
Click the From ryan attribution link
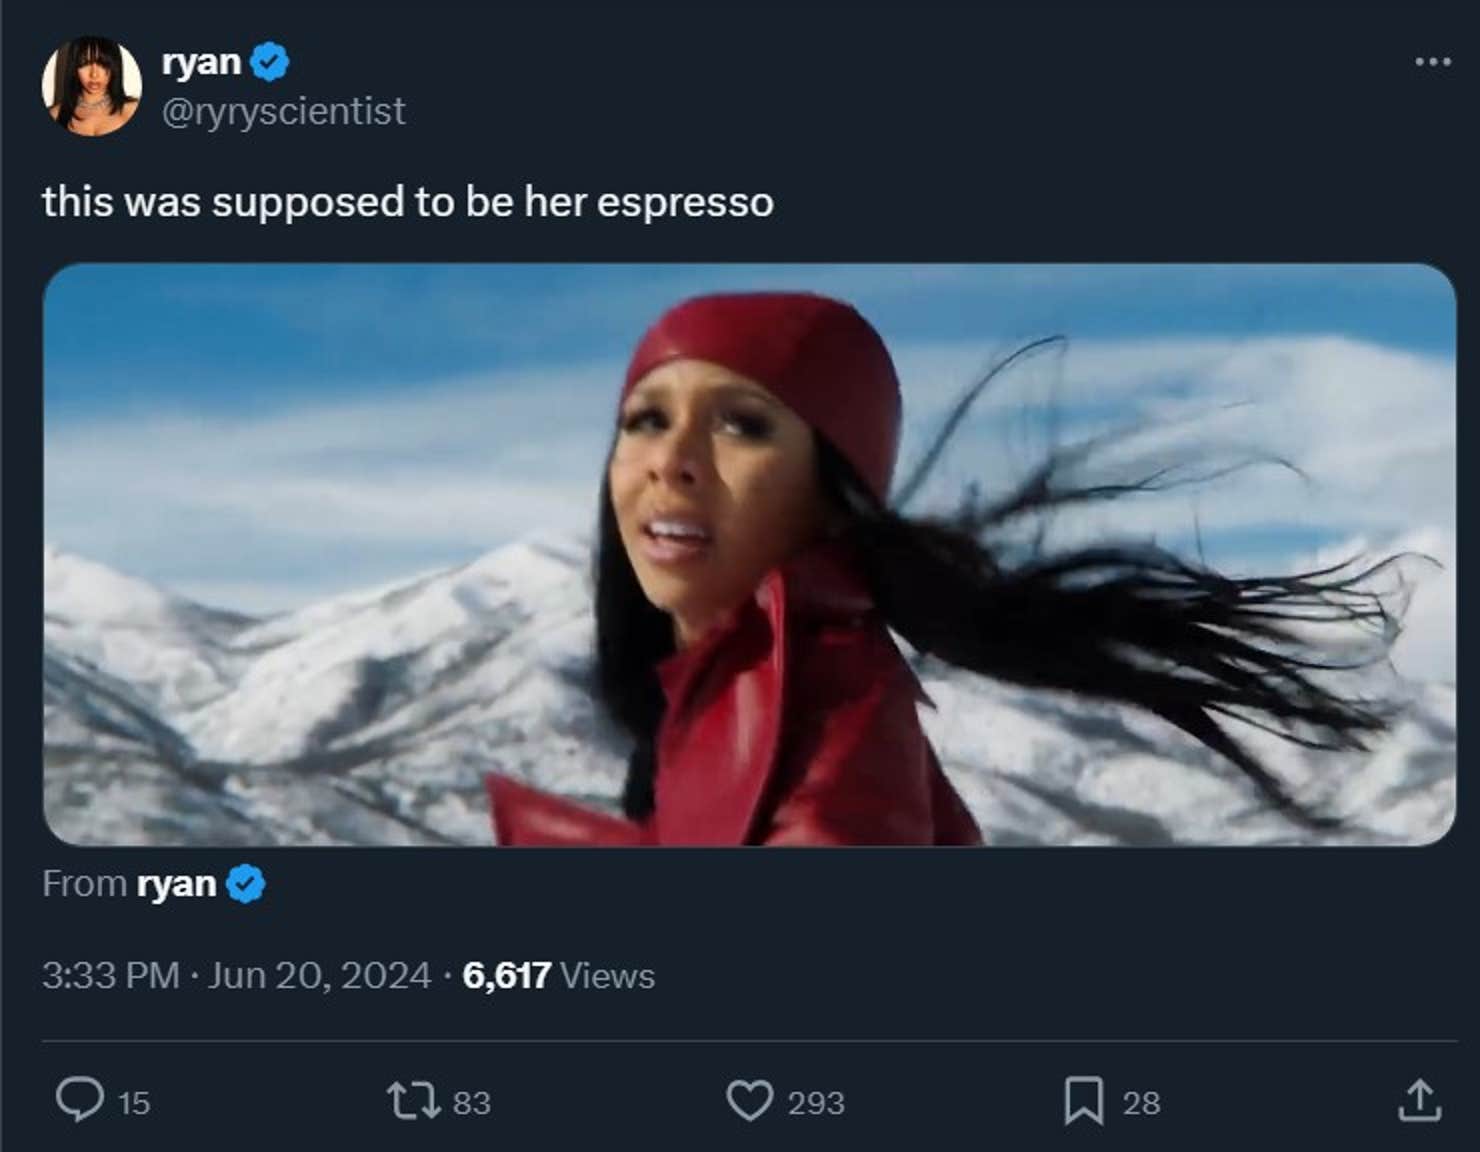coord(180,883)
